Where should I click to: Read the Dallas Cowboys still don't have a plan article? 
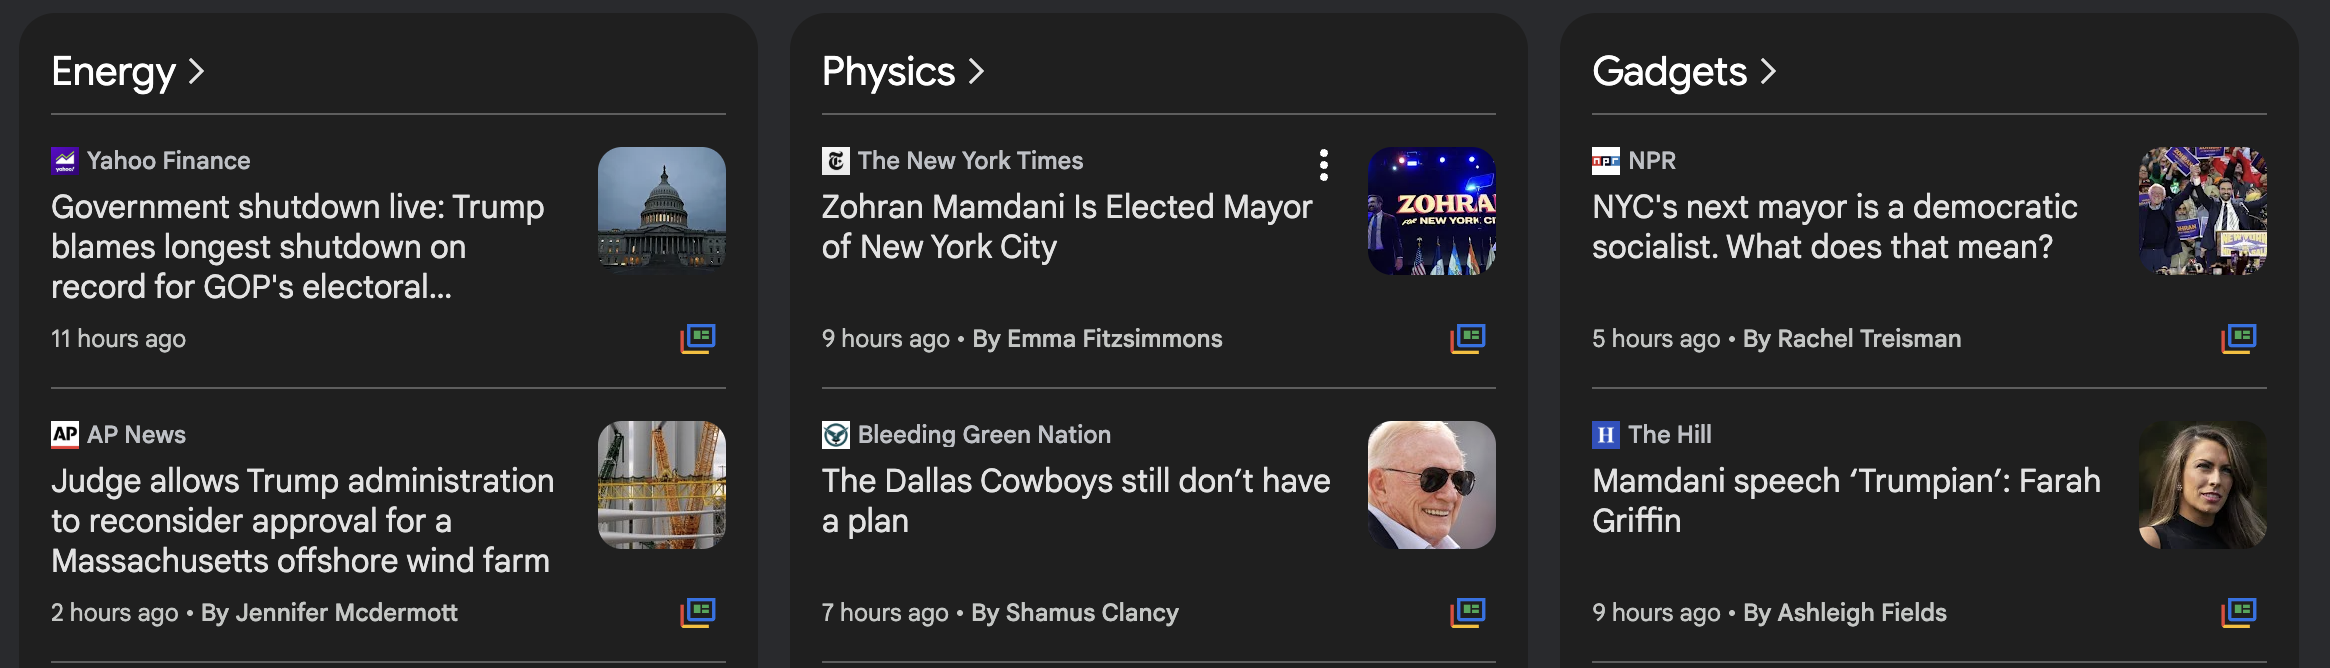tap(1075, 500)
